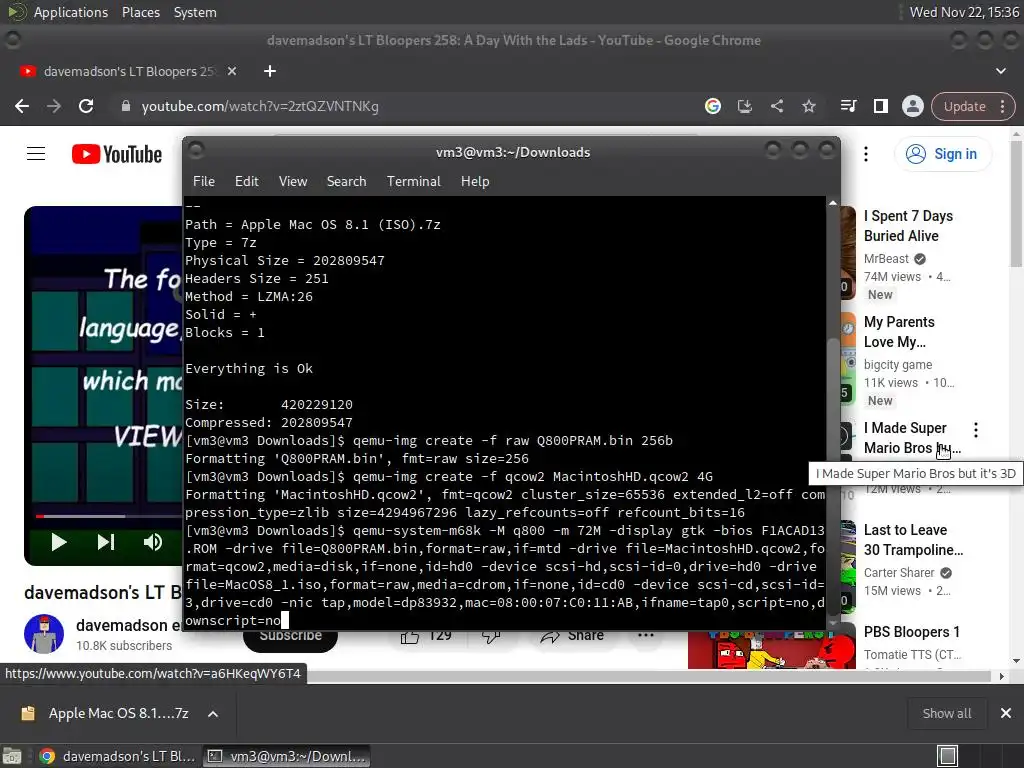Click Carter Sharer channel name
The image size is (1024, 768).
click(899, 573)
